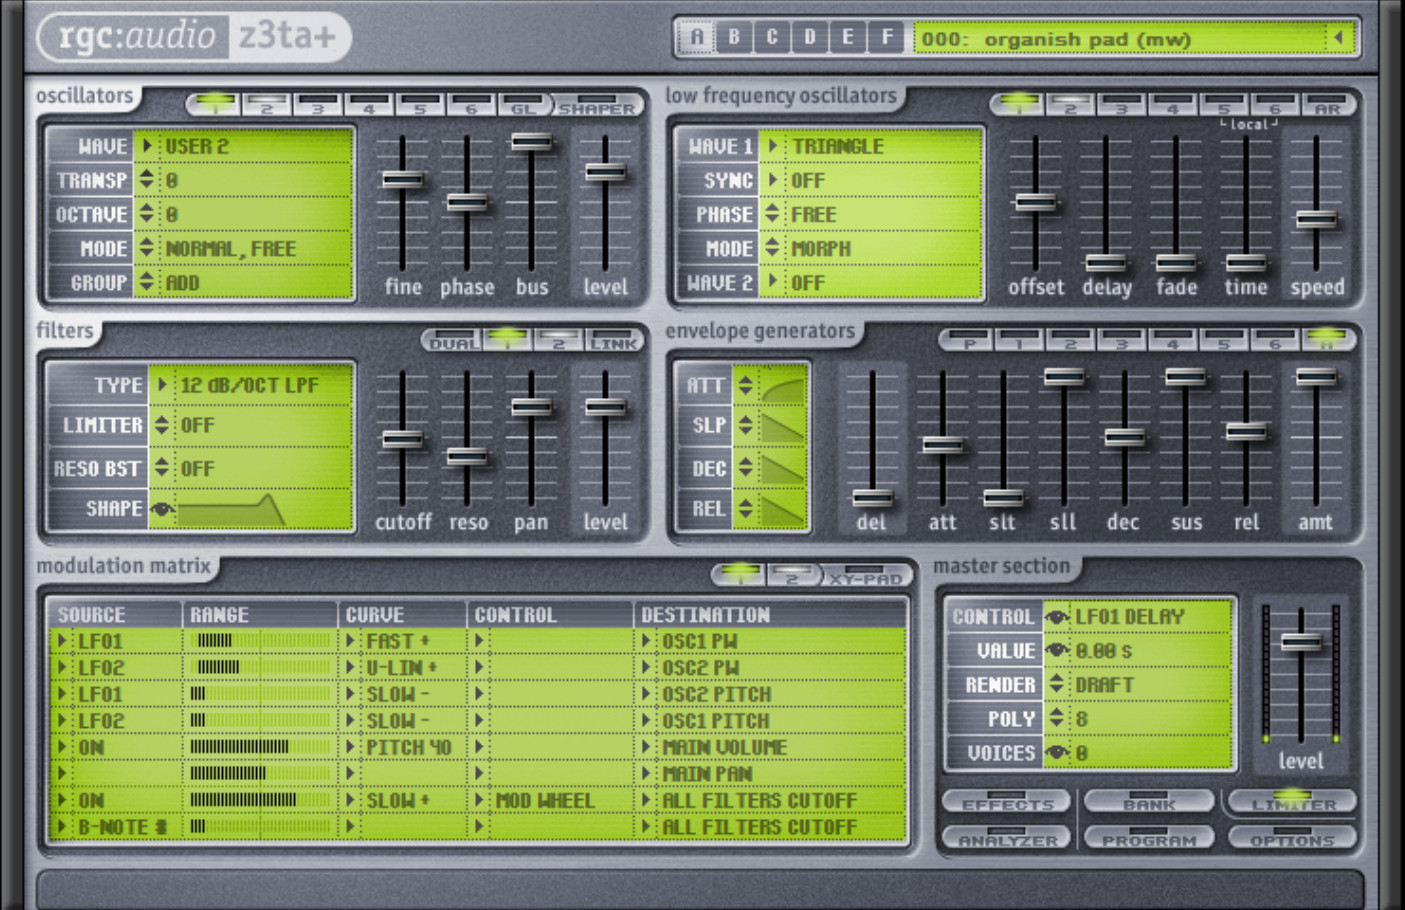Click the envelope sus slider handle
Viewport: 1405px width, 910px height.
pos(1185,377)
